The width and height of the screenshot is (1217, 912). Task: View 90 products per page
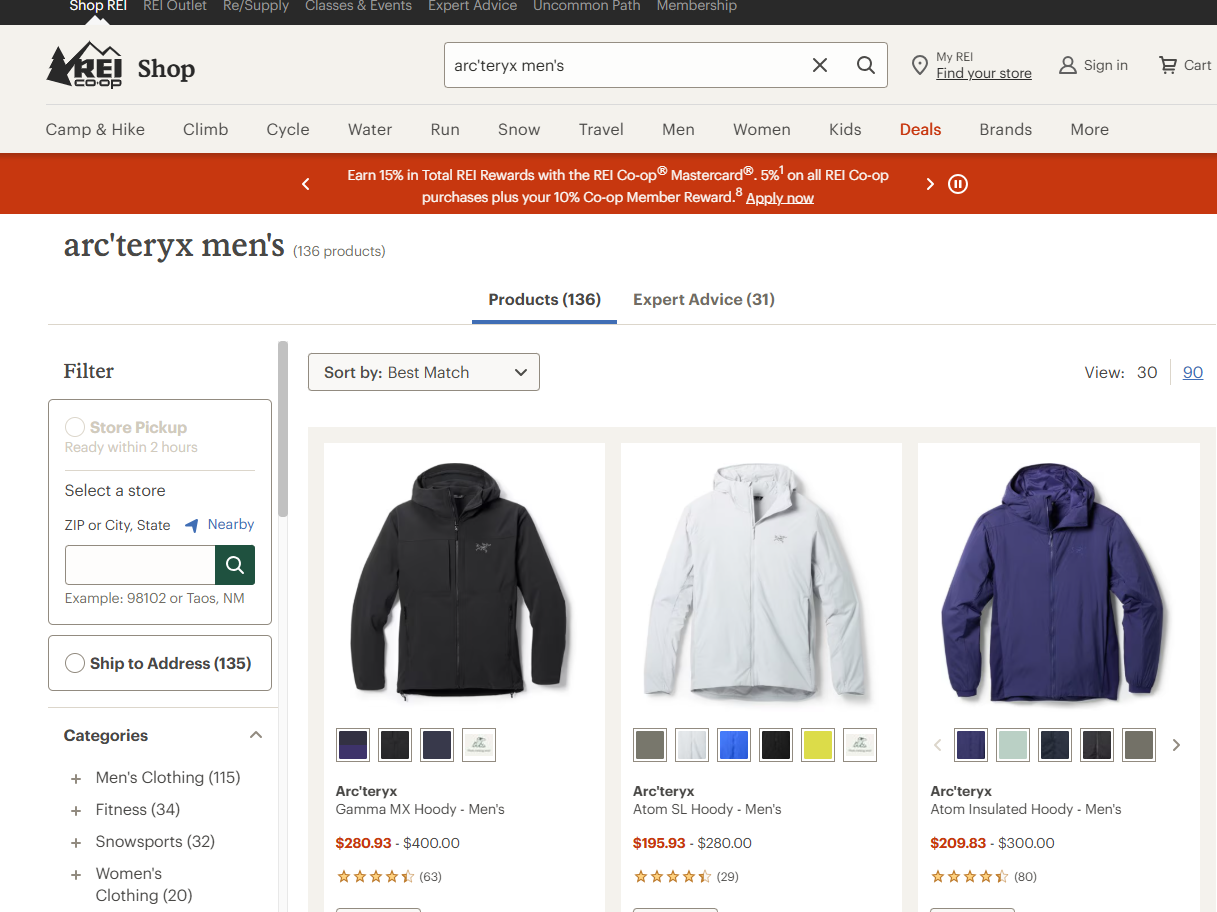point(1193,372)
